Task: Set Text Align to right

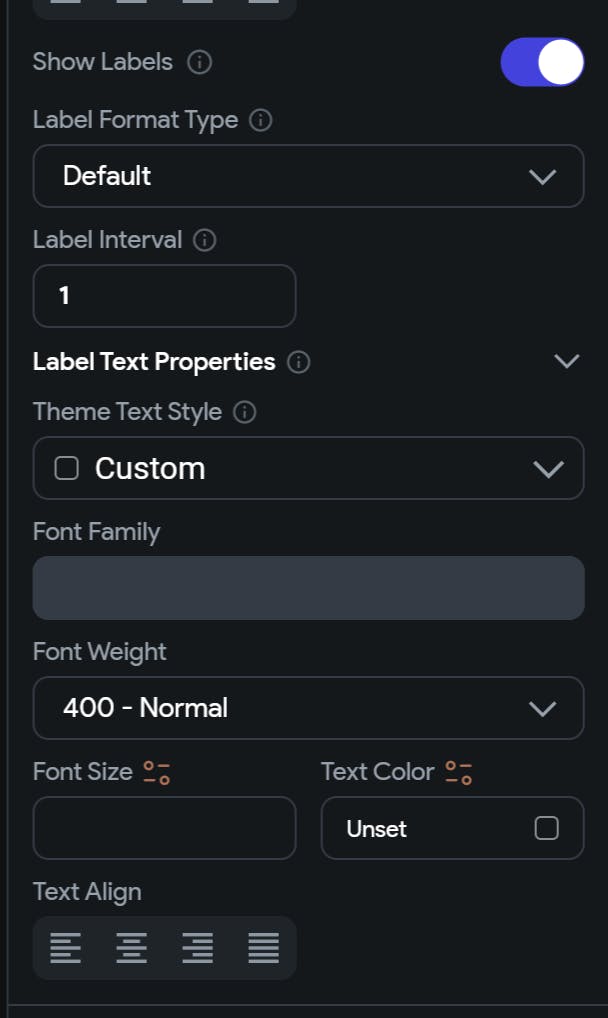Action: tap(197, 948)
